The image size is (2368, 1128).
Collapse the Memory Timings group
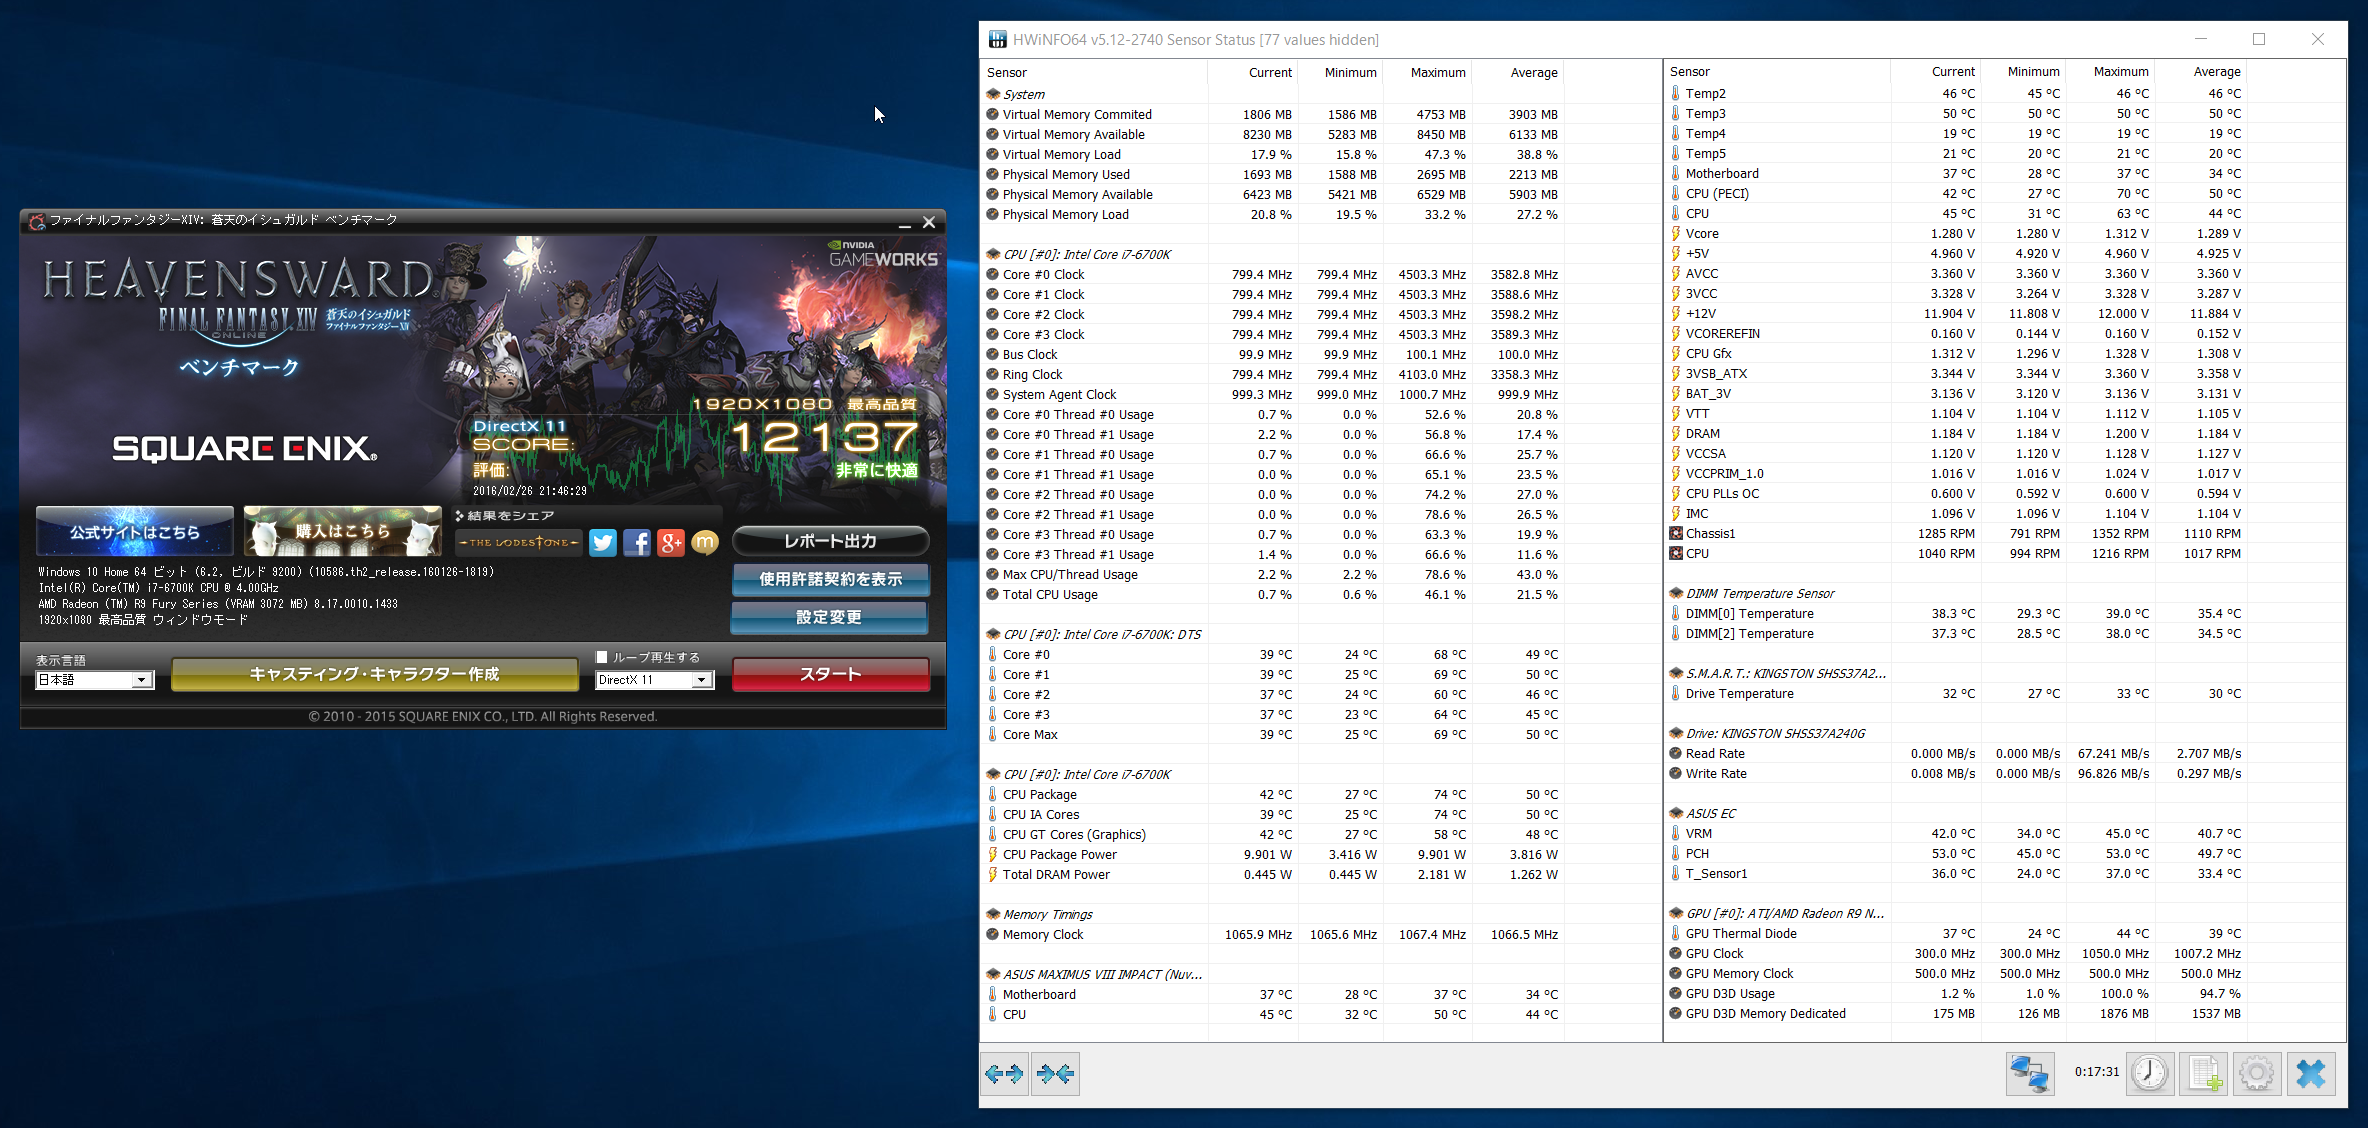(x=993, y=914)
